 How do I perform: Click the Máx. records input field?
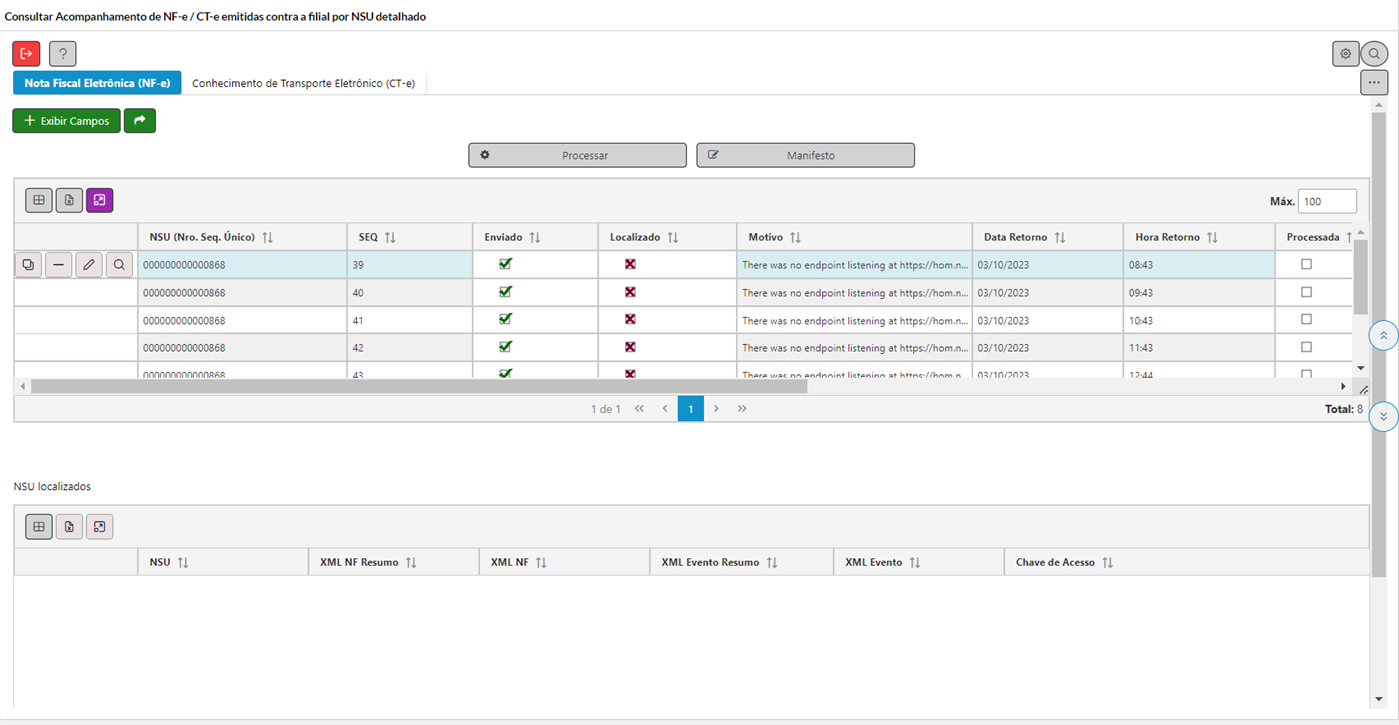pyautogui.click(x=1328, y=201)
